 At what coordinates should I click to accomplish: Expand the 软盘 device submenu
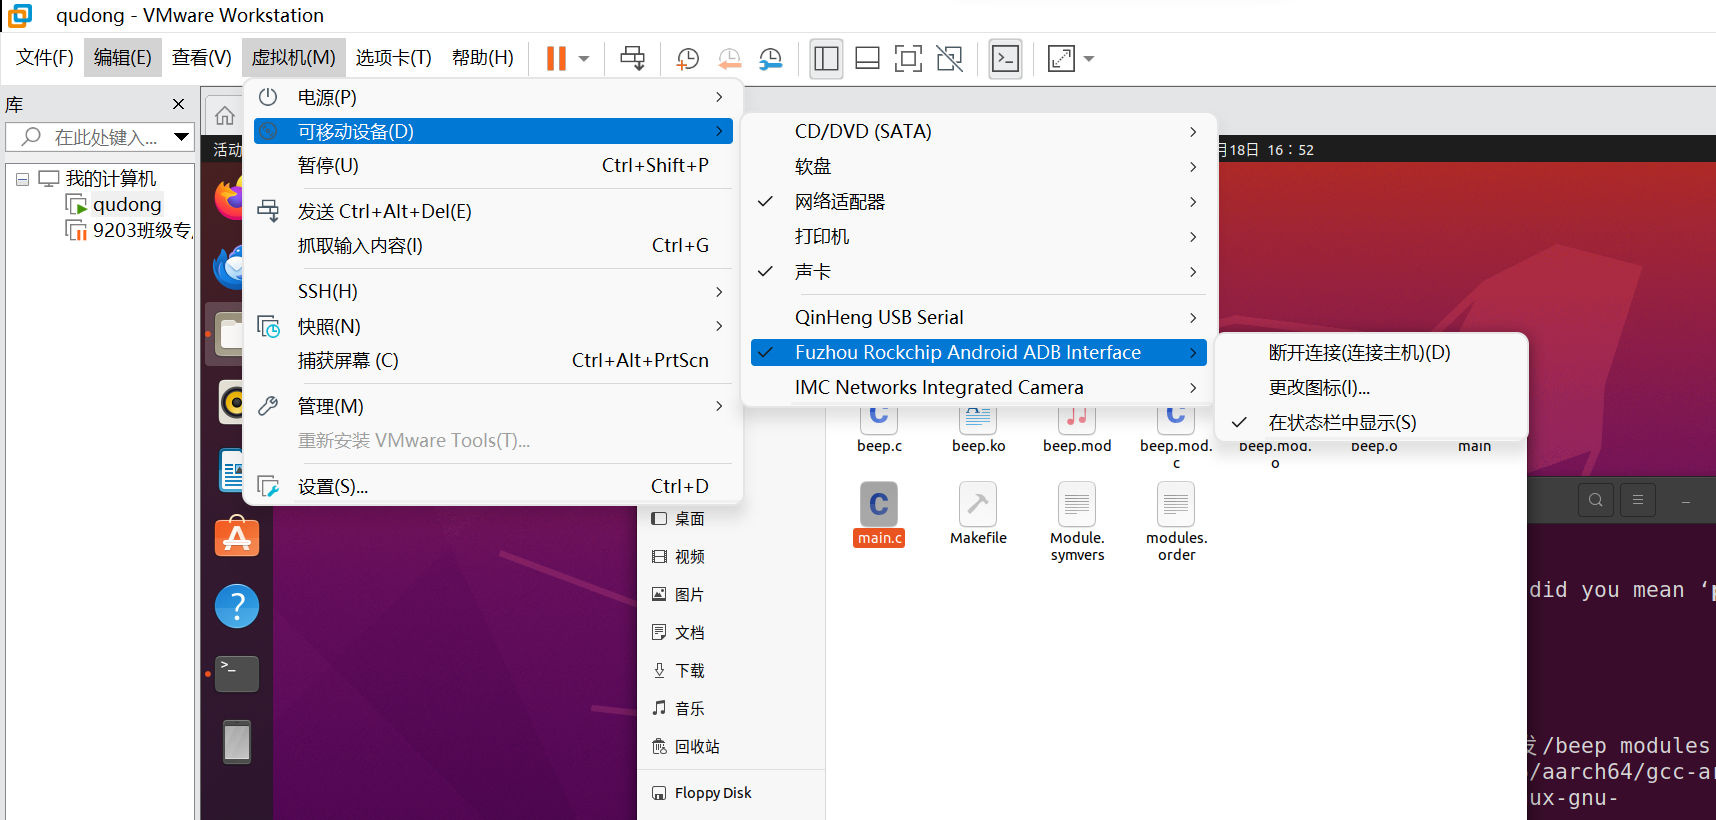point(978,166)
